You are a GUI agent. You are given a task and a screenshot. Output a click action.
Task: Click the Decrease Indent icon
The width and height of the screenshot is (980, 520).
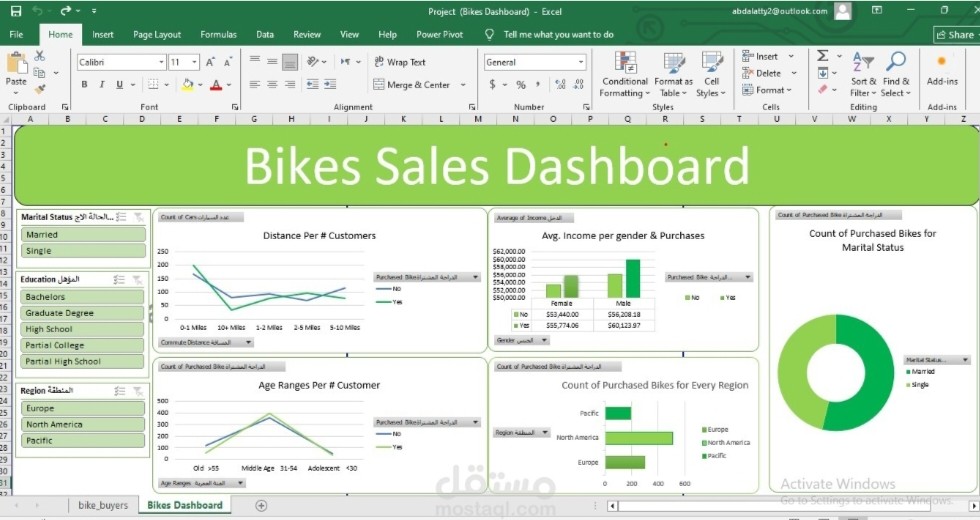312,84
